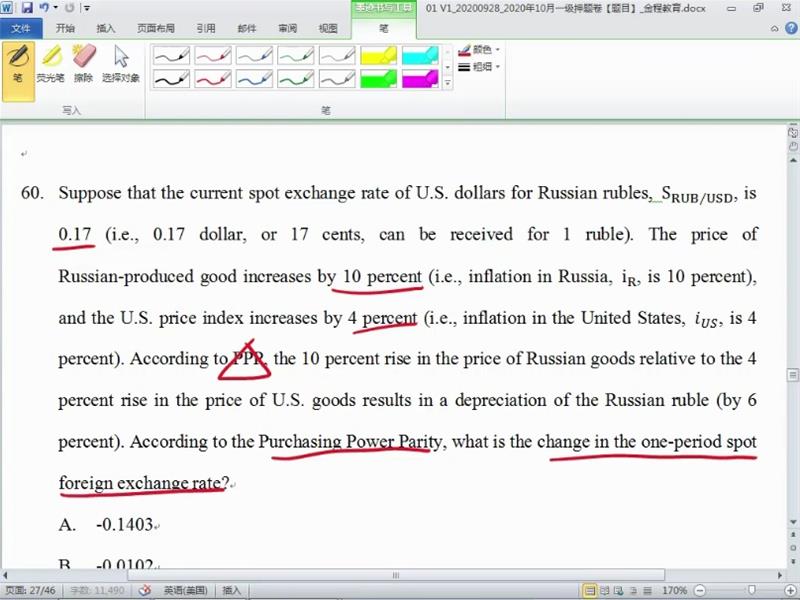Switch to the 审阅 (Review) ribbon tab
The height and width of the screenshot is (600, 800).
pos(287,29)
